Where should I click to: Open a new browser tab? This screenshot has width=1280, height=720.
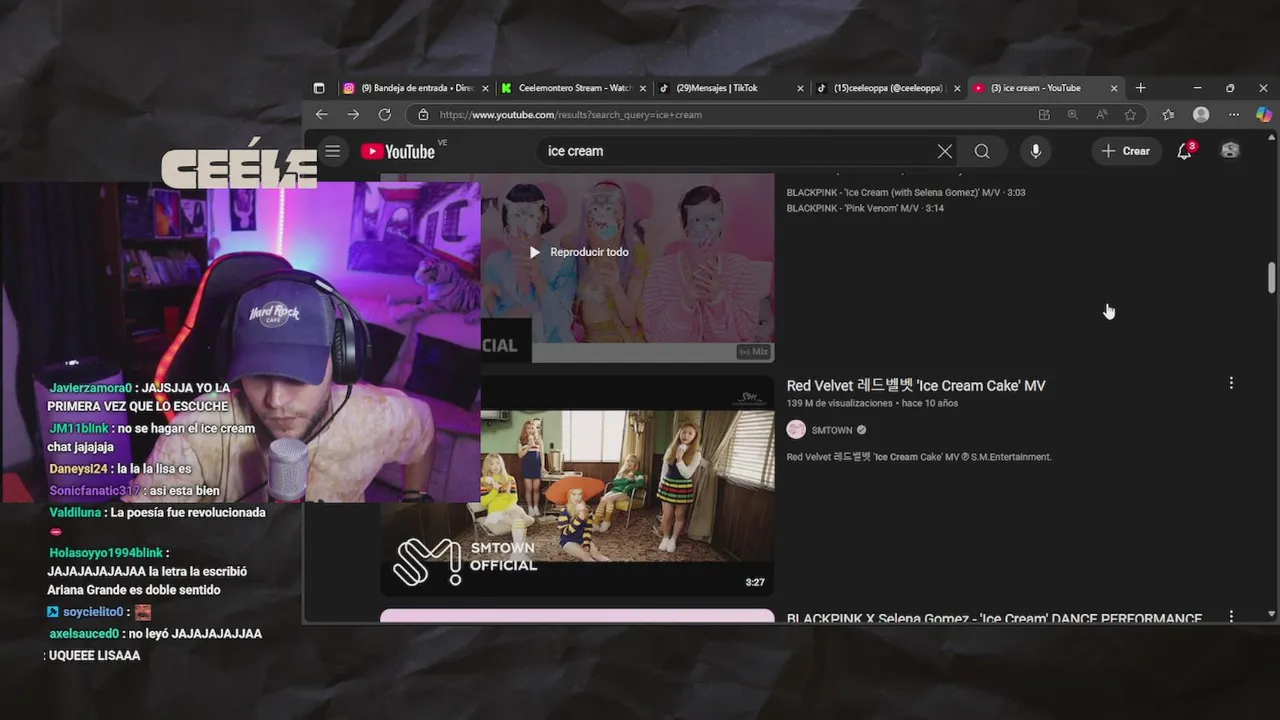(x=1141, y=88)
